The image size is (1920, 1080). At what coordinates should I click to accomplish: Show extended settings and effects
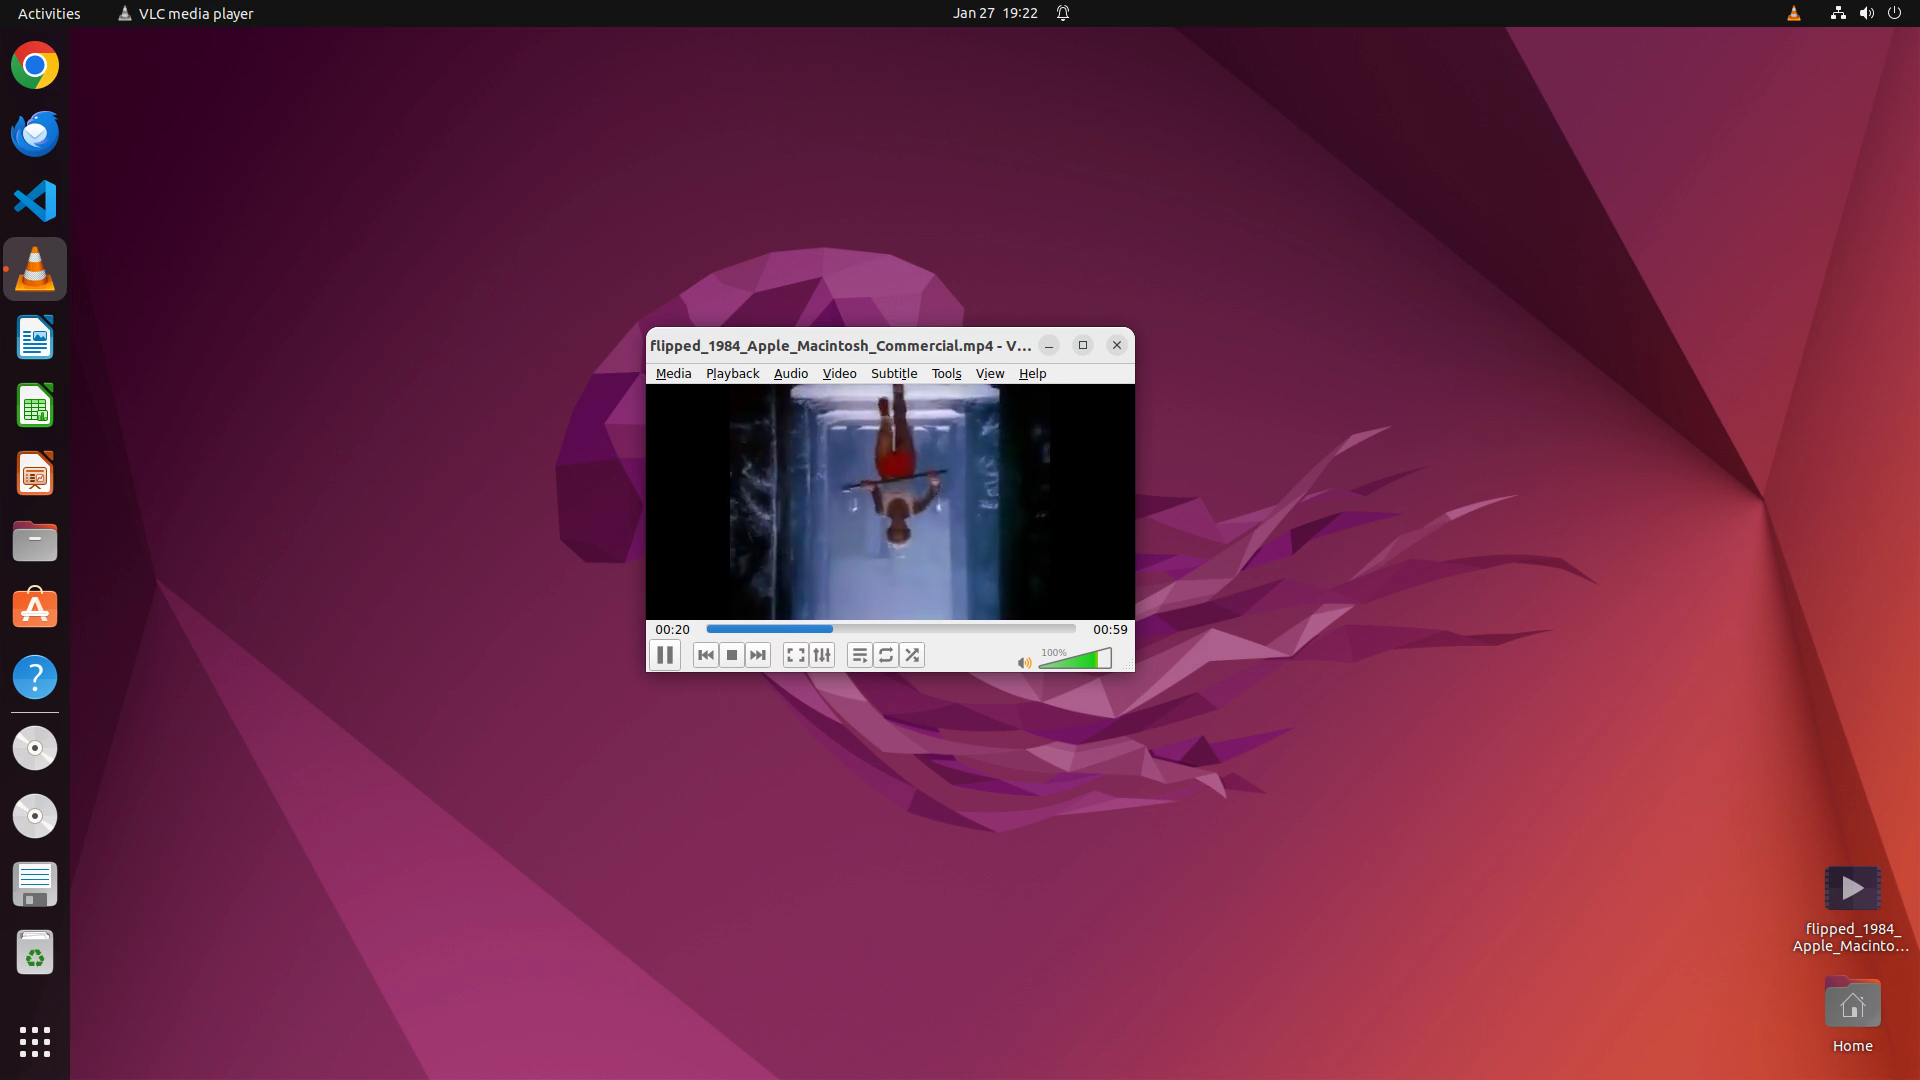[822, 655]
